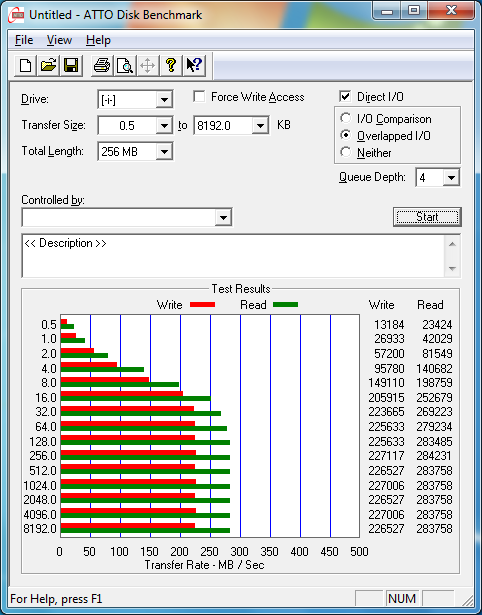The width and height of the screenshot is (482, 615).
Task: Click Description scrollbar up arrow
Action: (452, 244)
